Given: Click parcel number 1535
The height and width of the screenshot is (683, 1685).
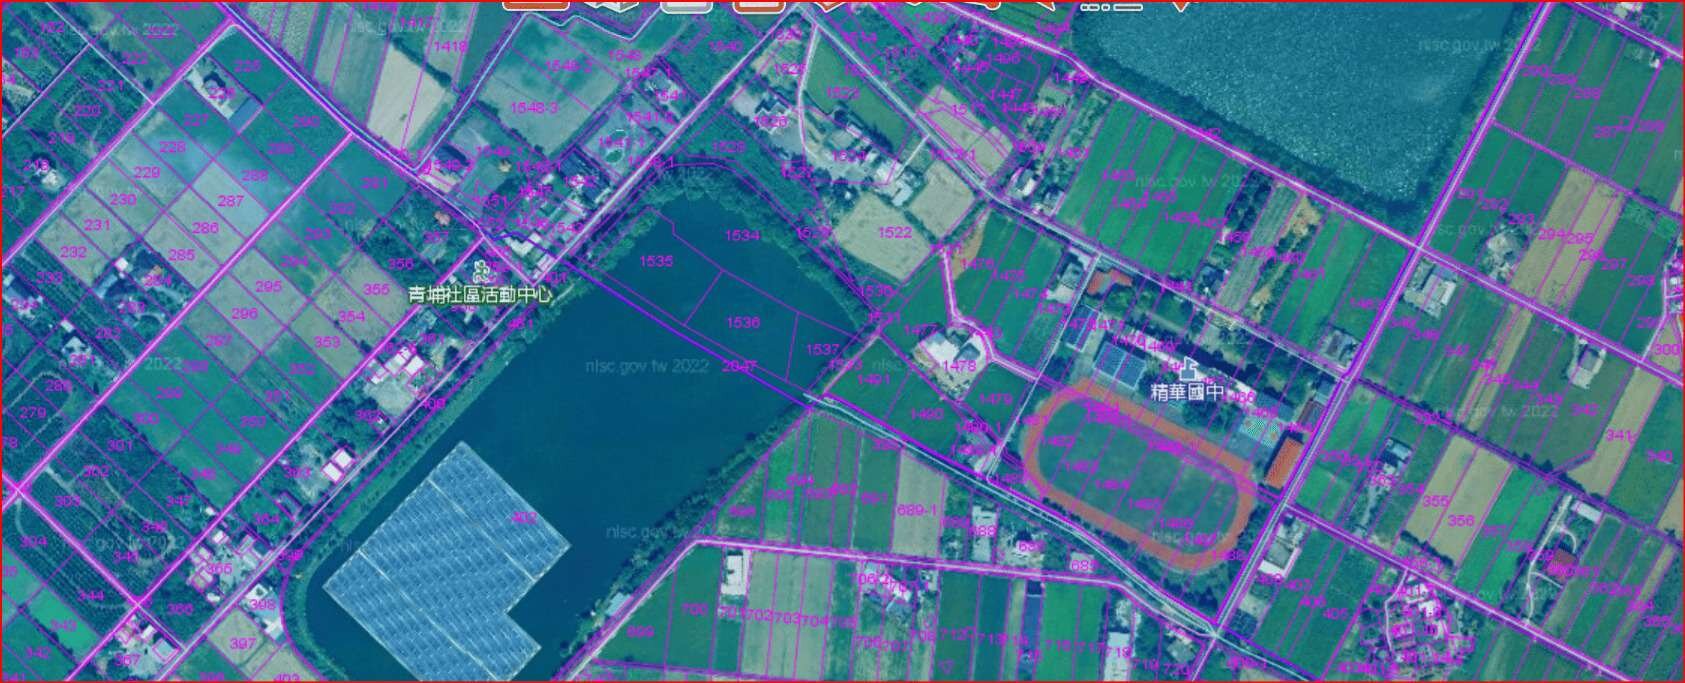Looking at the screenshot, I should 657,261.
